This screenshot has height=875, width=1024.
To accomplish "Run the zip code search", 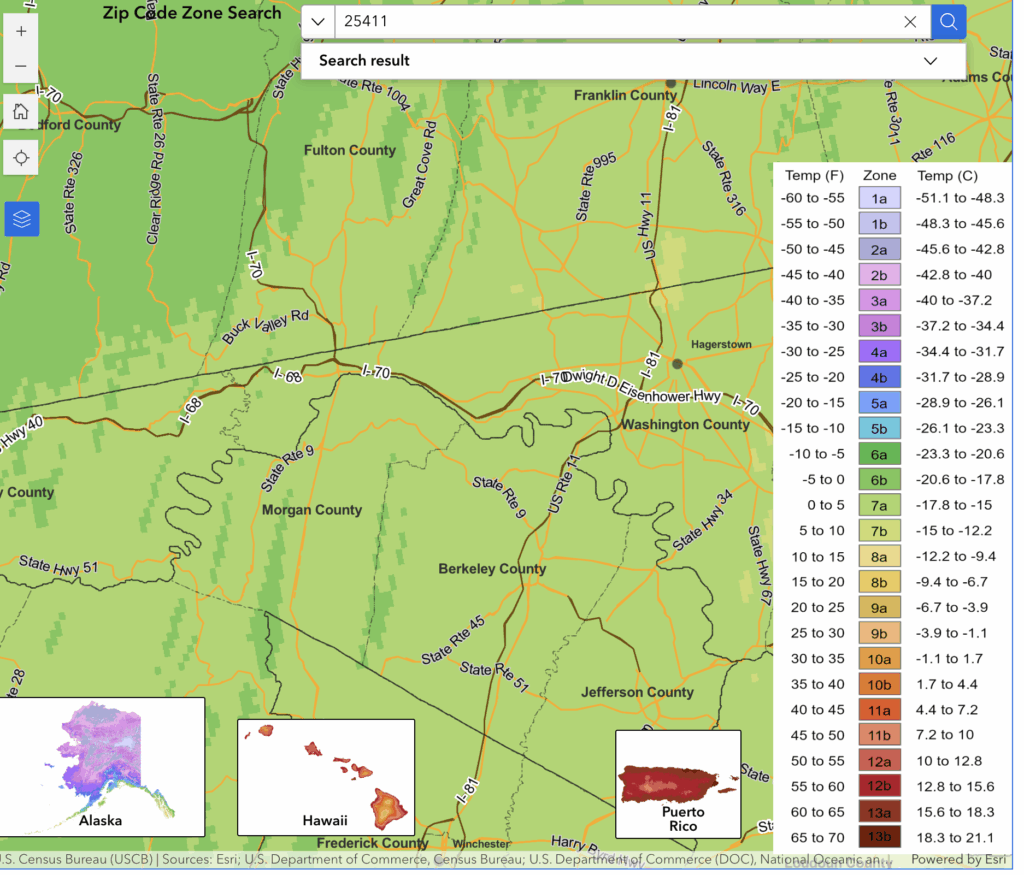I will click(x=948, y=21).
